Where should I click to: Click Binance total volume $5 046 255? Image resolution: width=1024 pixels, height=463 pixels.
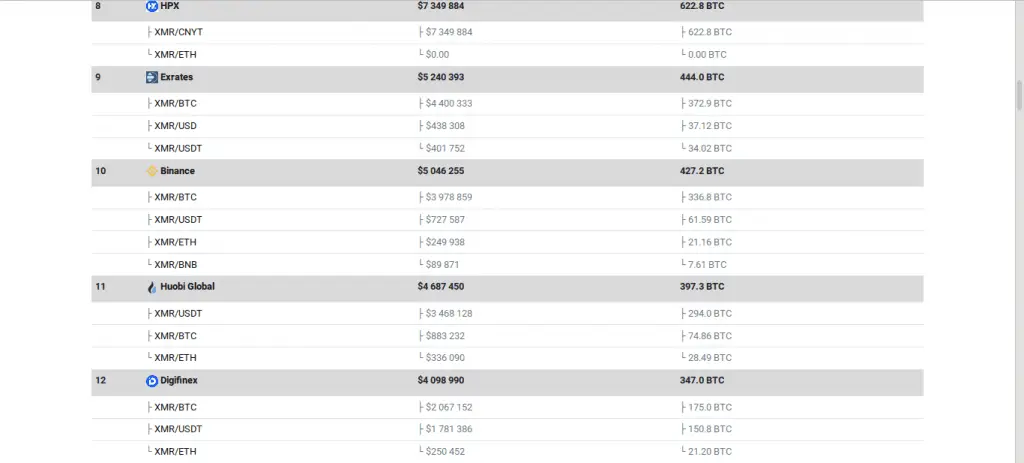[441, 171]
